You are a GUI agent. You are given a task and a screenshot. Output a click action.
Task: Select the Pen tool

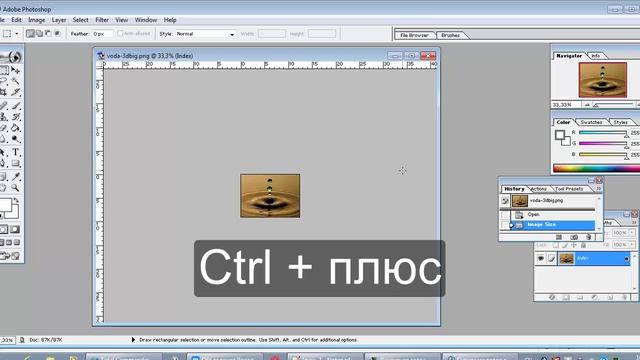3,163
